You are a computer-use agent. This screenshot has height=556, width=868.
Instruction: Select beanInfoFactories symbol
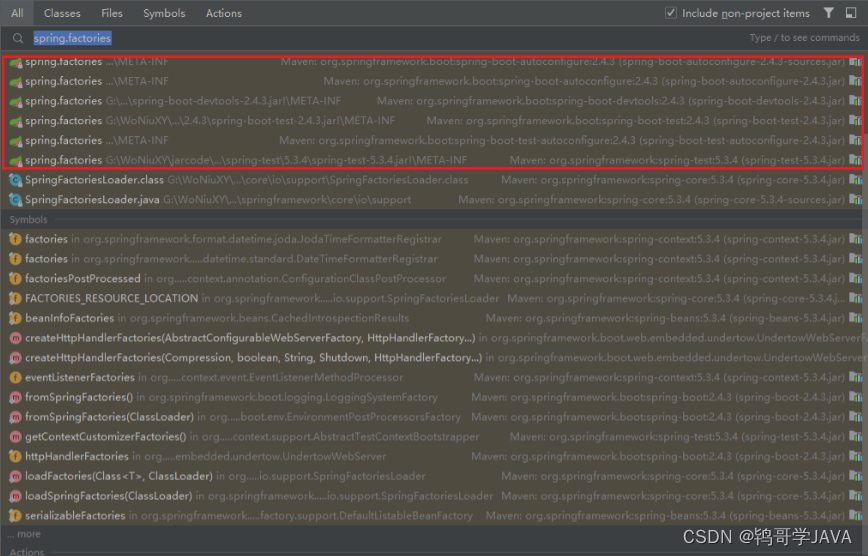tap(434, 318)
